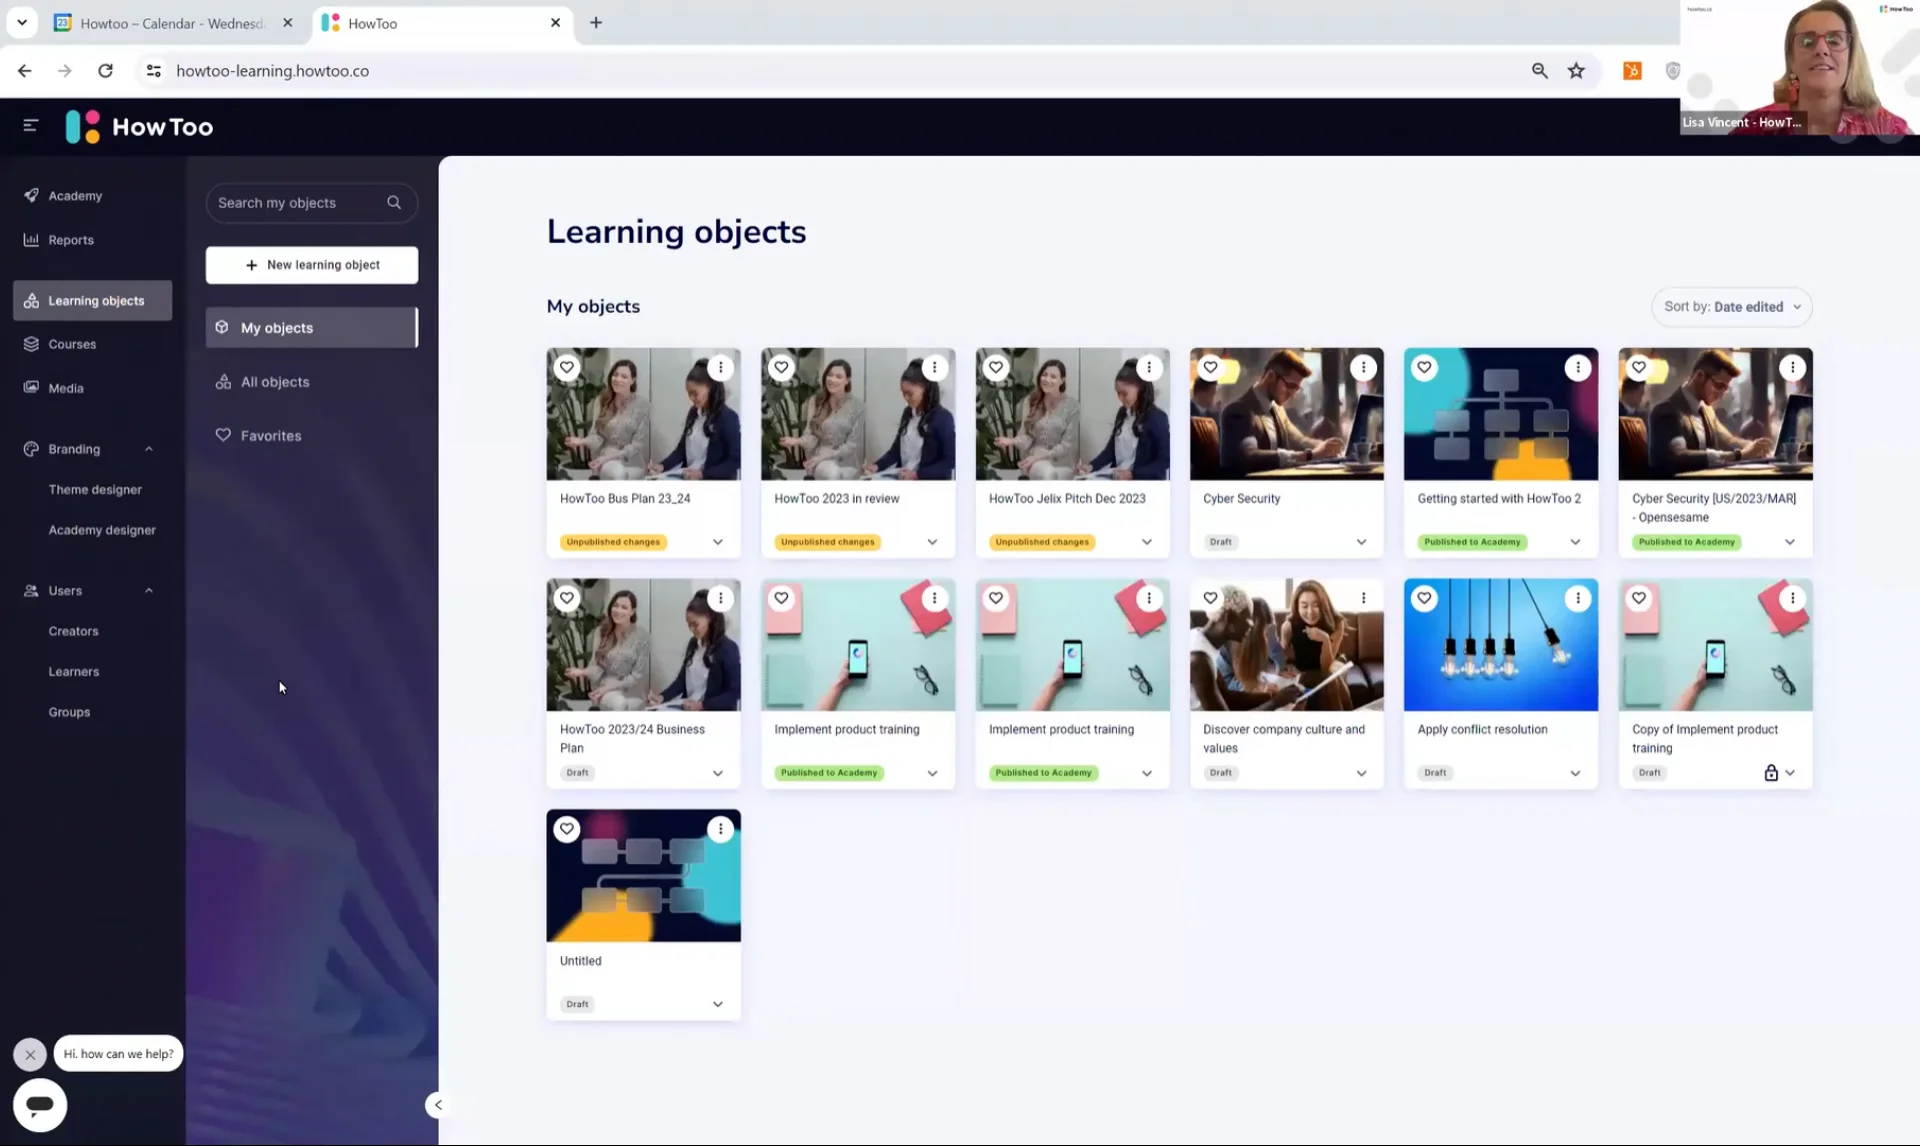Expand status details on Getting started with HowToo 2
Image resolution: width=1920 pixels, height=1146 pixels.
pyautogui.click(x=1575, y=541)
